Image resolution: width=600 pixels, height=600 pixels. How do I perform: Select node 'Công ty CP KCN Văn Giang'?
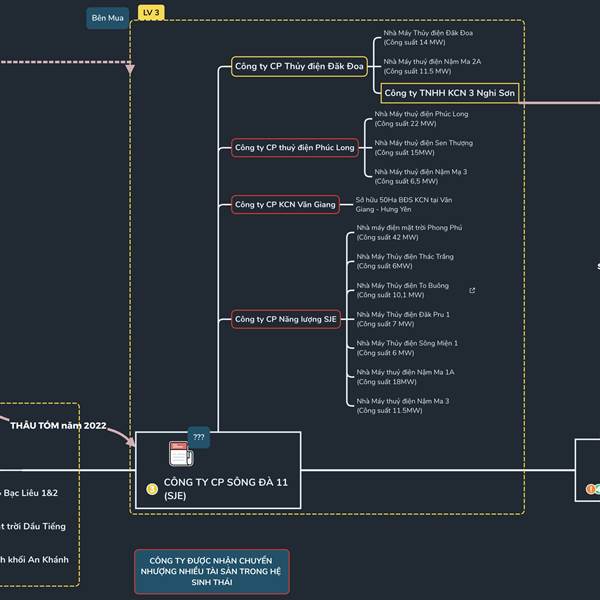pyautogui.click(x=285, y=205)
